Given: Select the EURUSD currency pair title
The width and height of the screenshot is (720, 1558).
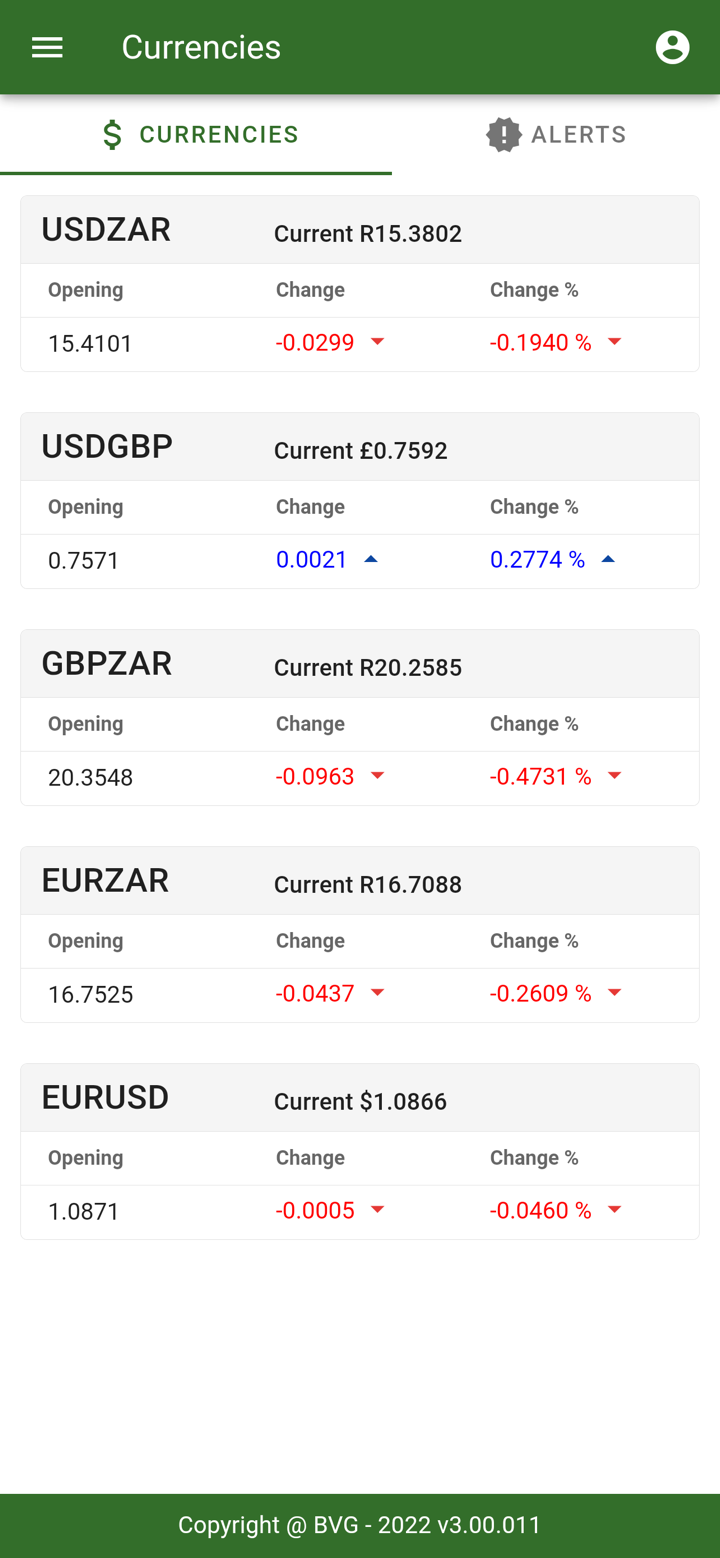Looking at the screenshot, I should pos(105,1098).
